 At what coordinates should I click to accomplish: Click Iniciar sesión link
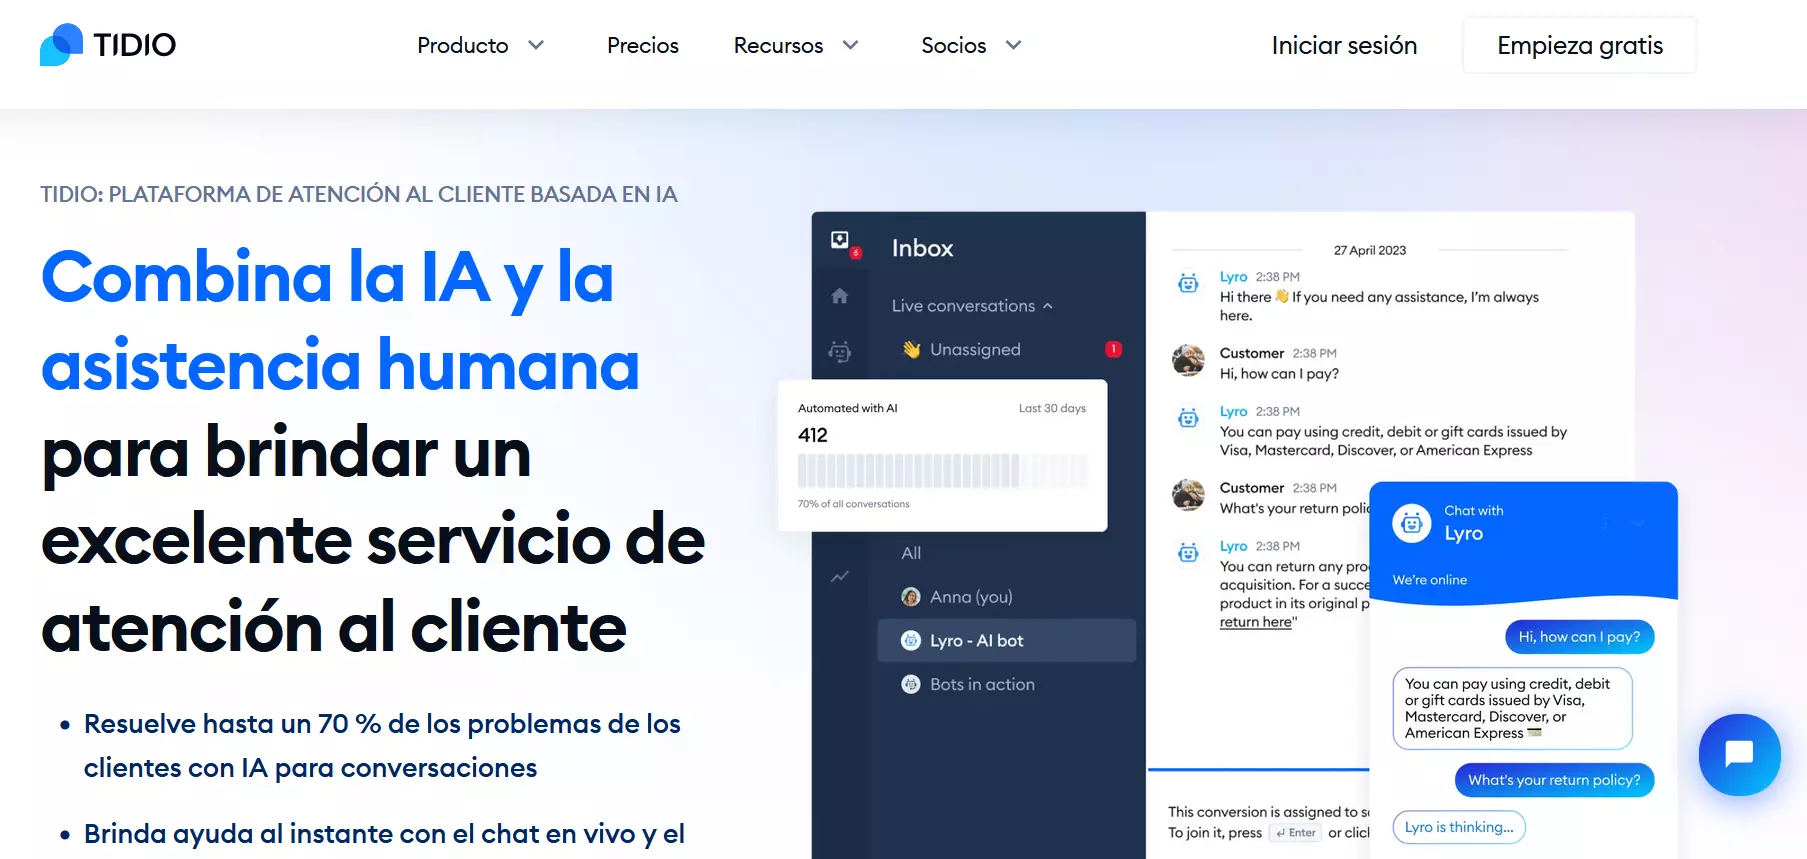[x=1344, y=45]
